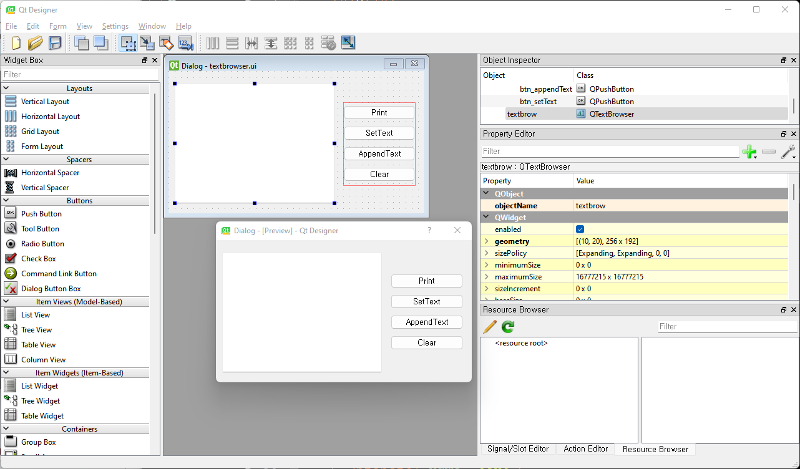Expand the geometry property row
This screenshot has width=800, height=469.
coord(486,241)
